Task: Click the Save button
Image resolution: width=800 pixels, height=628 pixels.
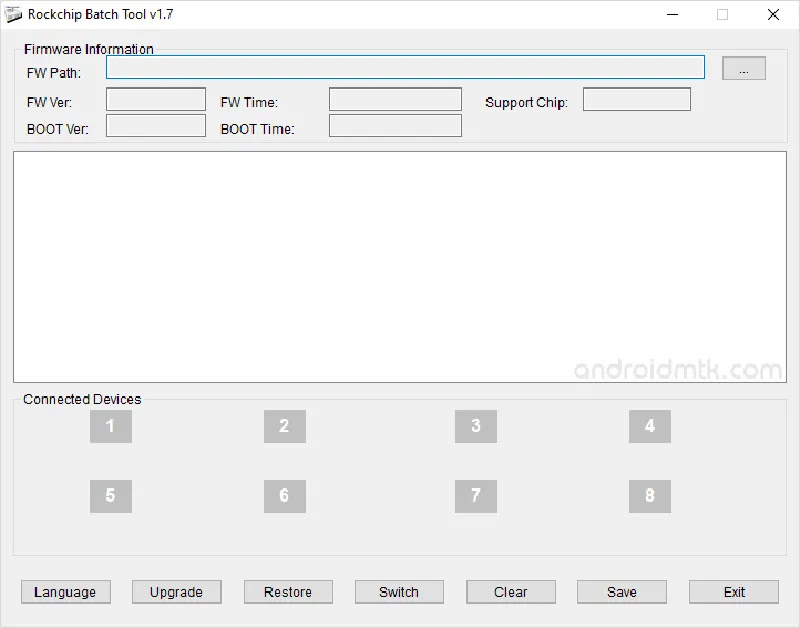Action: click(622, 592)
